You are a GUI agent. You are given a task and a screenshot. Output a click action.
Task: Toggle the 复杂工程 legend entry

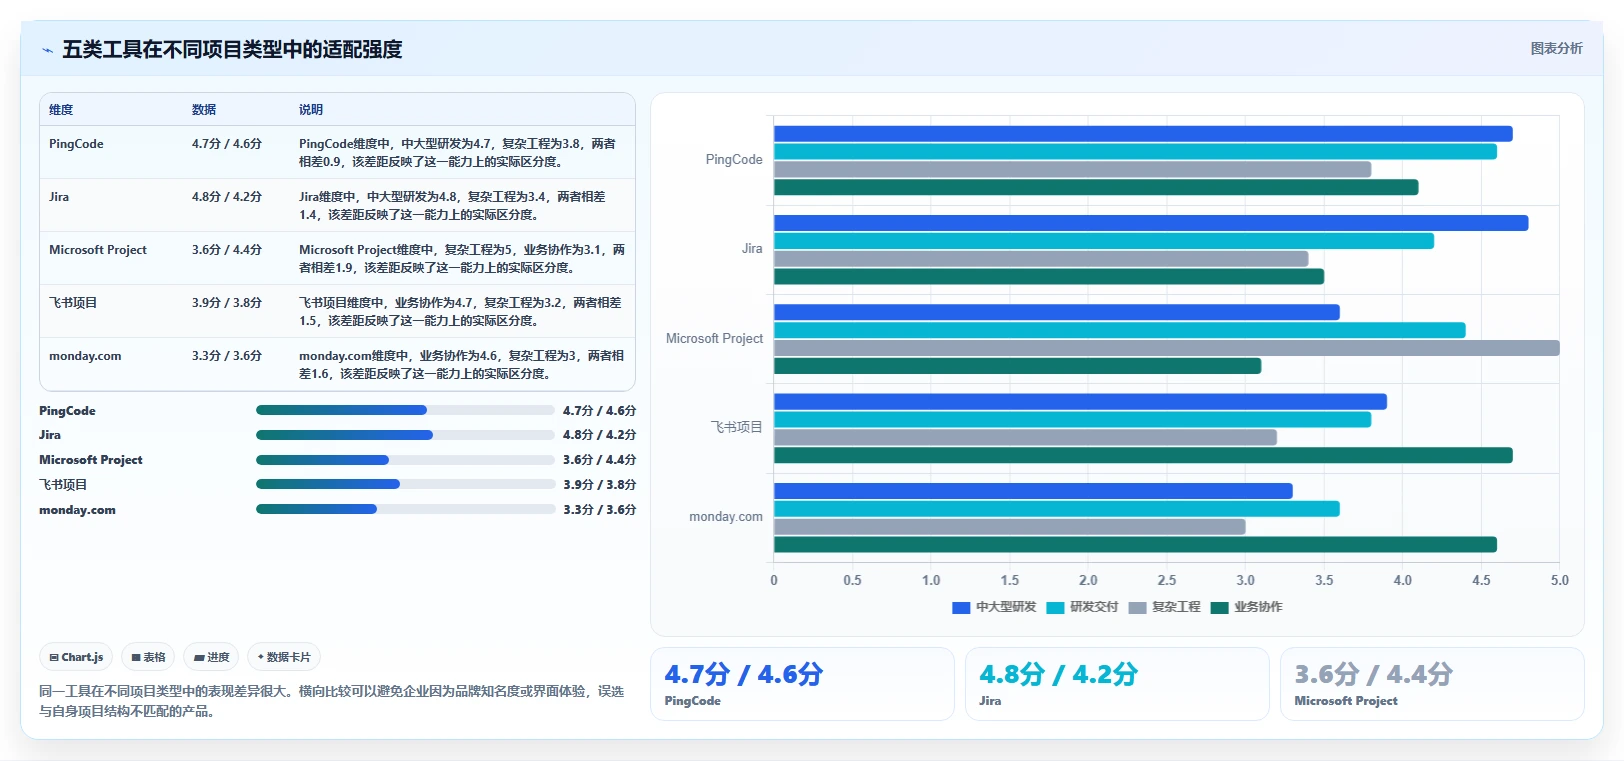[1164, 607]
